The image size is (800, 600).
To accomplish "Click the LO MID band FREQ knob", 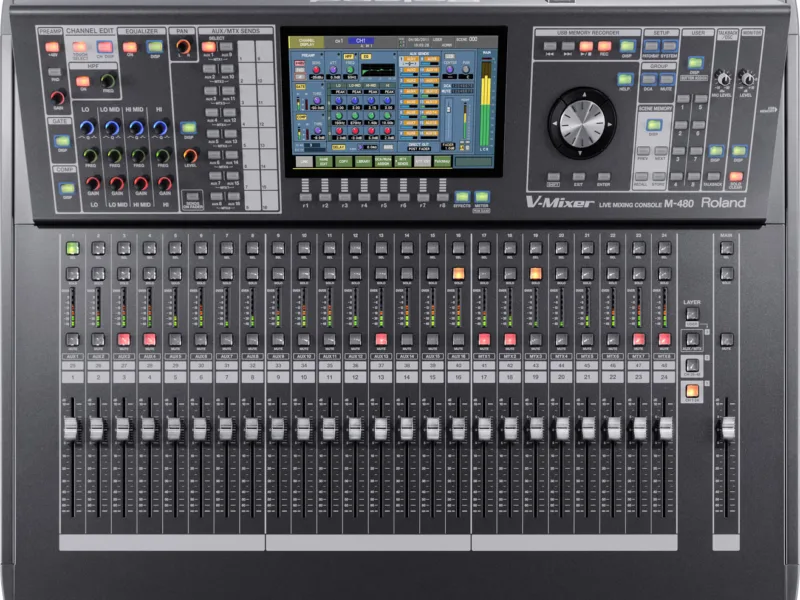I will click(114, 155).
